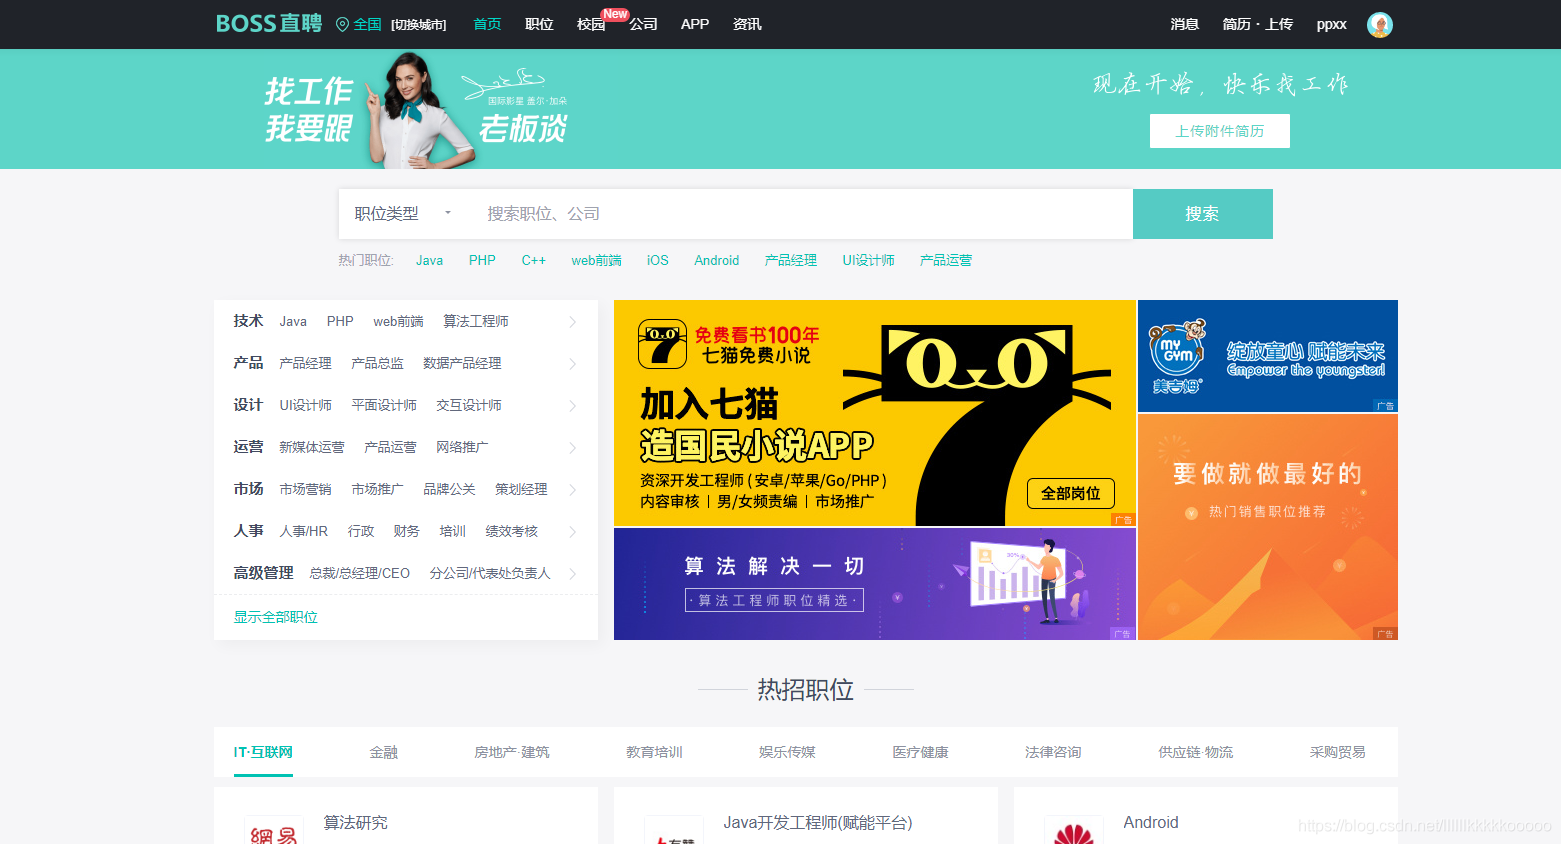Open 资讯 in top navigation
Viewport: 1561px width, 844px height.
coord(747,24)
